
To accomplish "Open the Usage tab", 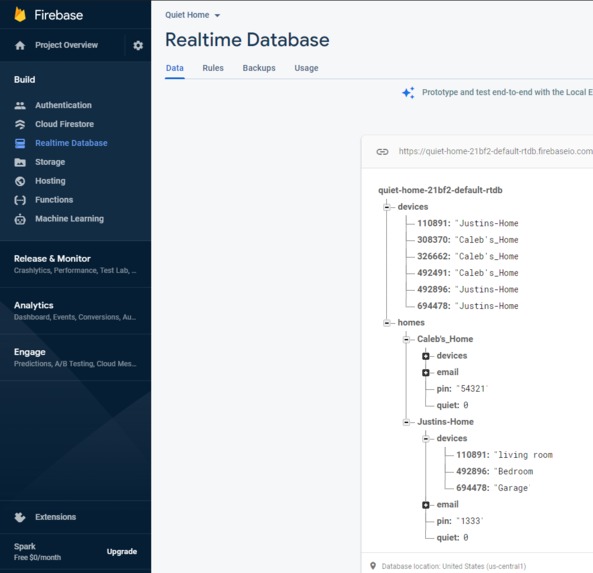I will click(x=306, y=68).
